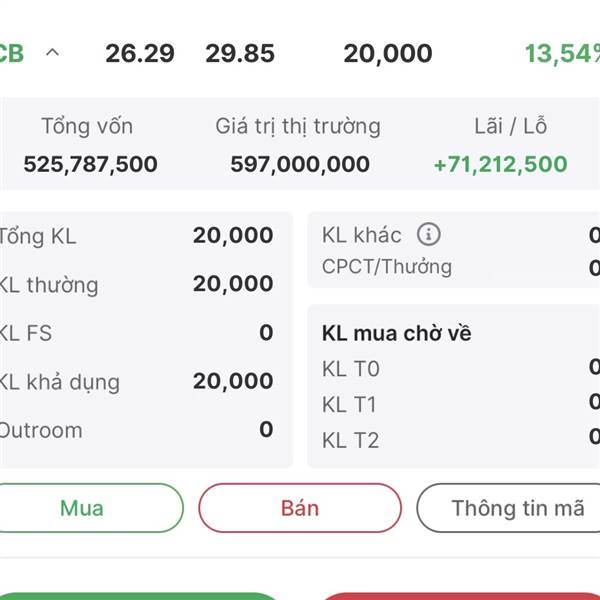Tap the KL T0 row
600x600 pixels.
click(461, 368)
